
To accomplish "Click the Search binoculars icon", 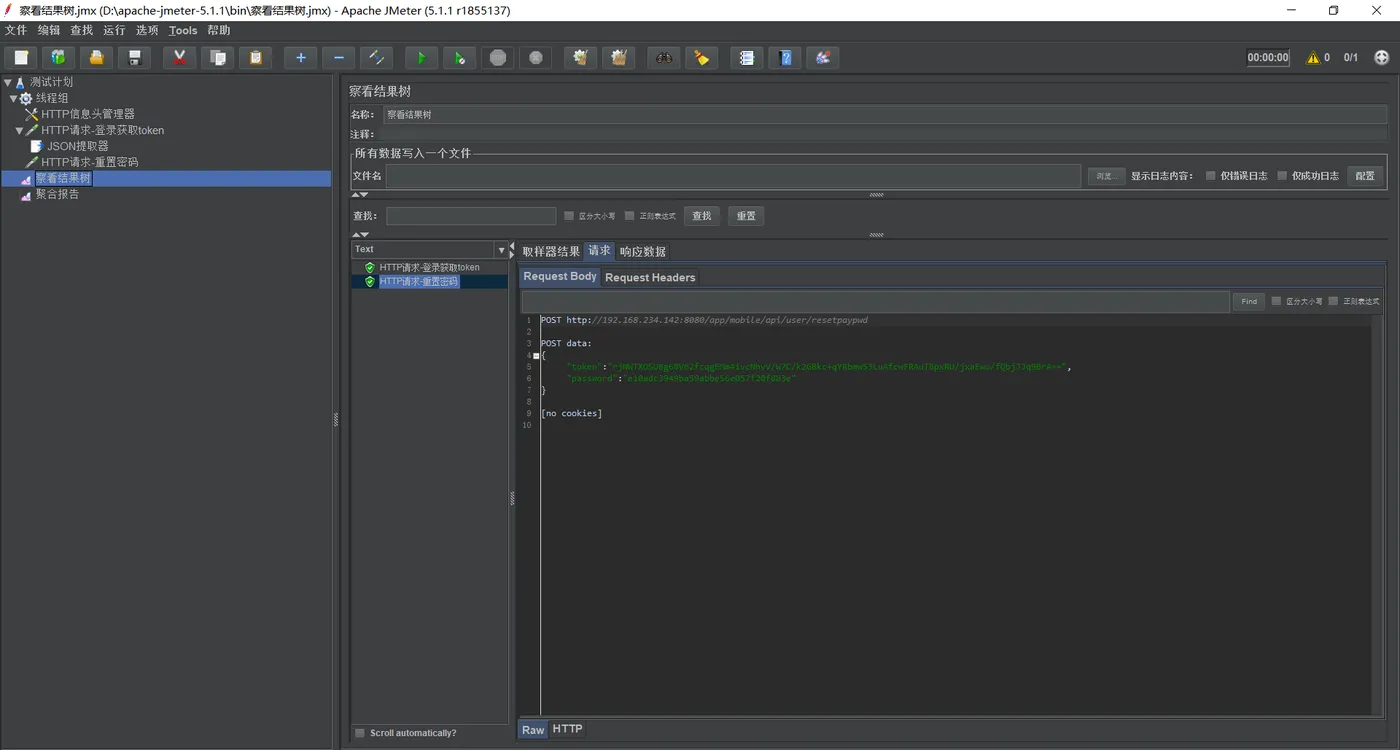I will click(x=663, y=57).
